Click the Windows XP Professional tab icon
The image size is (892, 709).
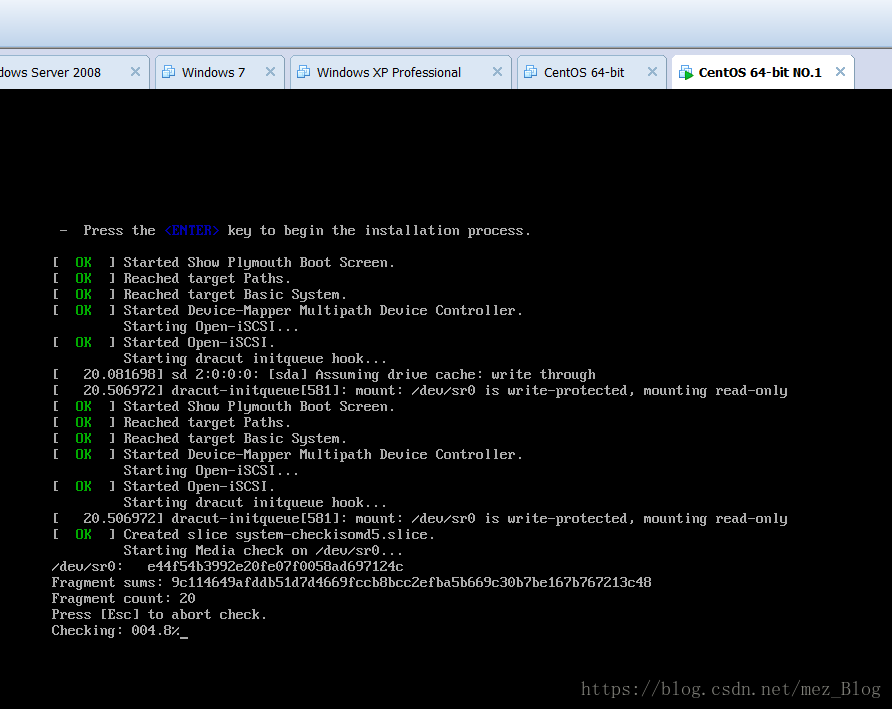click(302, 72)
